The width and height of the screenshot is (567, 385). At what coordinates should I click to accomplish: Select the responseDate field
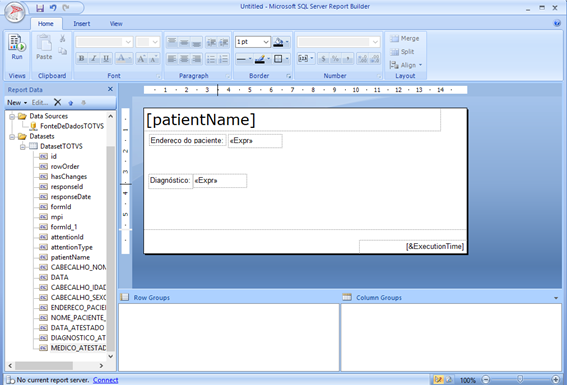click(x=71, y=197)
